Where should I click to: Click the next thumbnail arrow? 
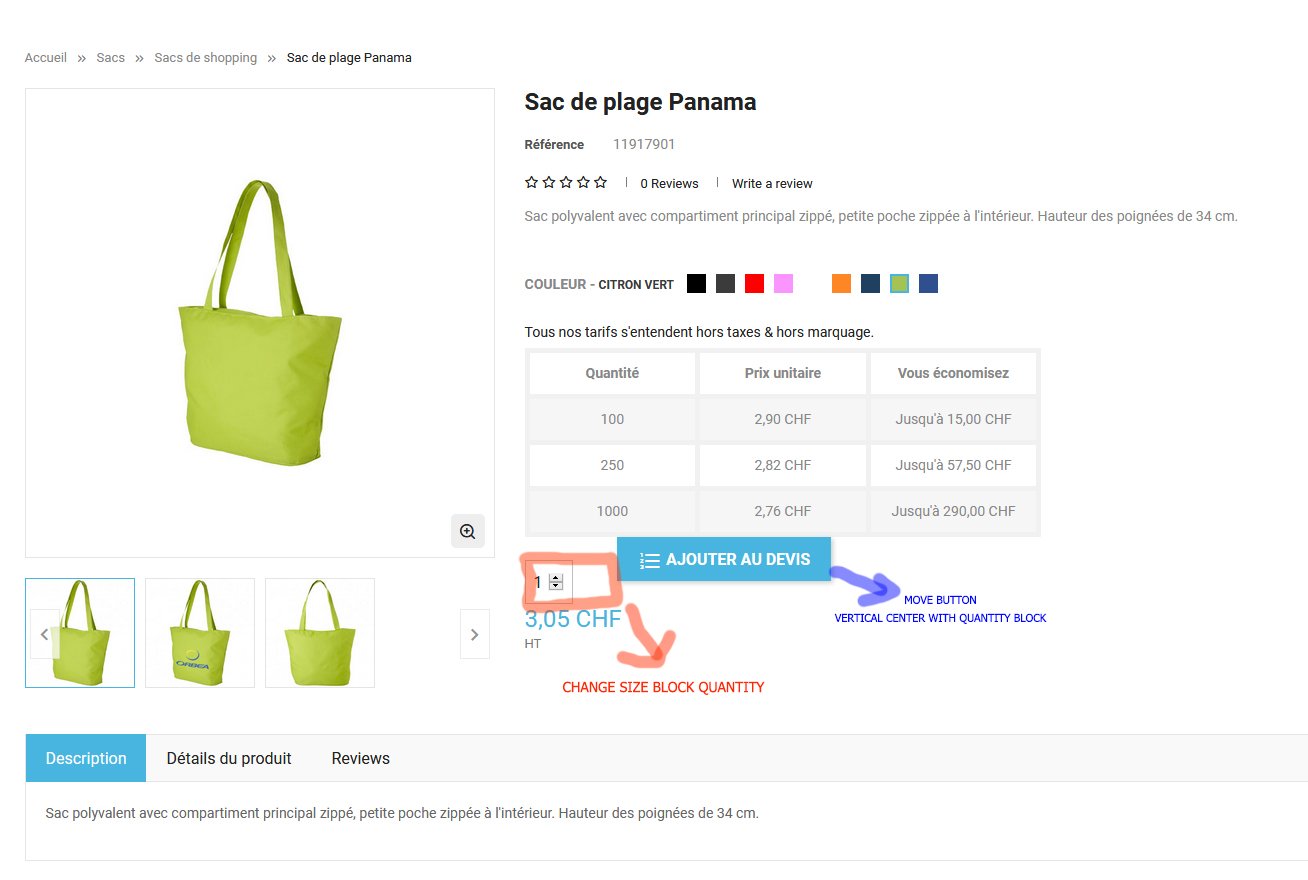click(474, 634)
